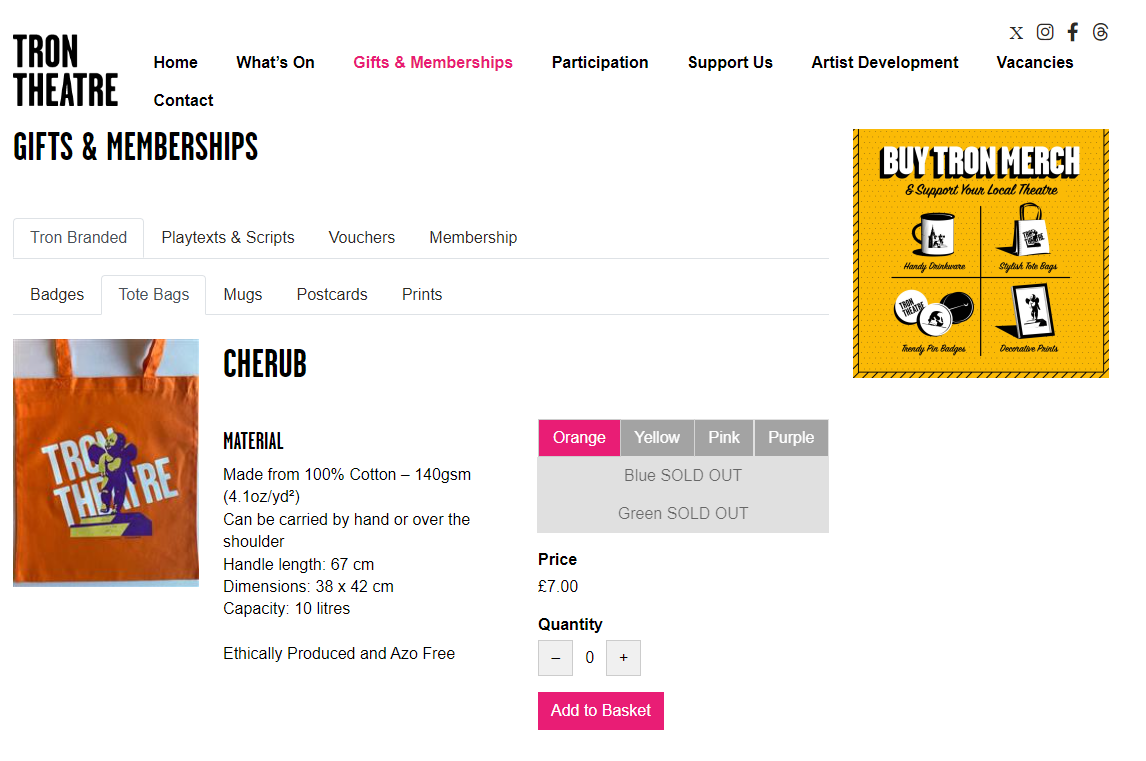Click the Tron Theatre logo

pyautogui.click(x=65, y=71)
